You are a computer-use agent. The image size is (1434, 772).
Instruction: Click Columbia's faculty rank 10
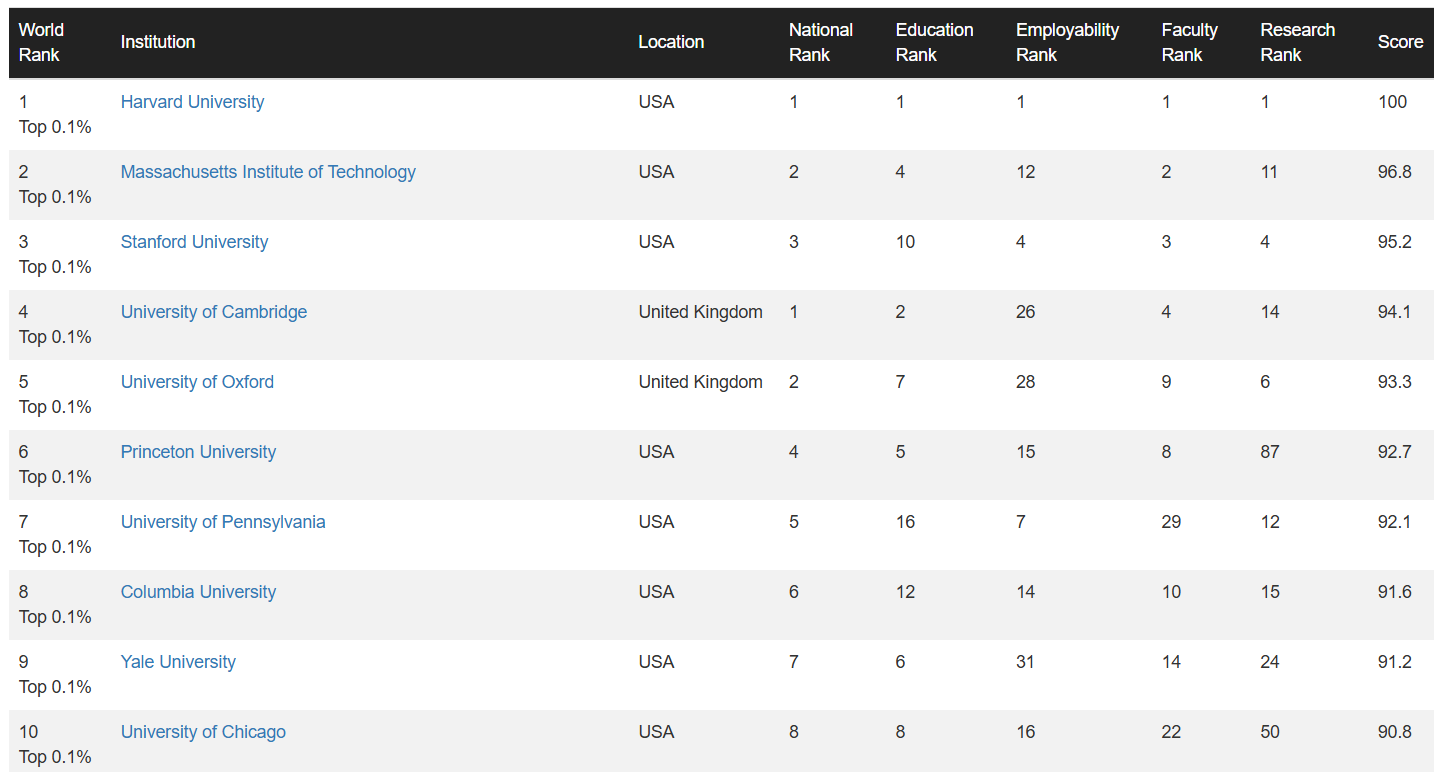[x=1171, y=592]
